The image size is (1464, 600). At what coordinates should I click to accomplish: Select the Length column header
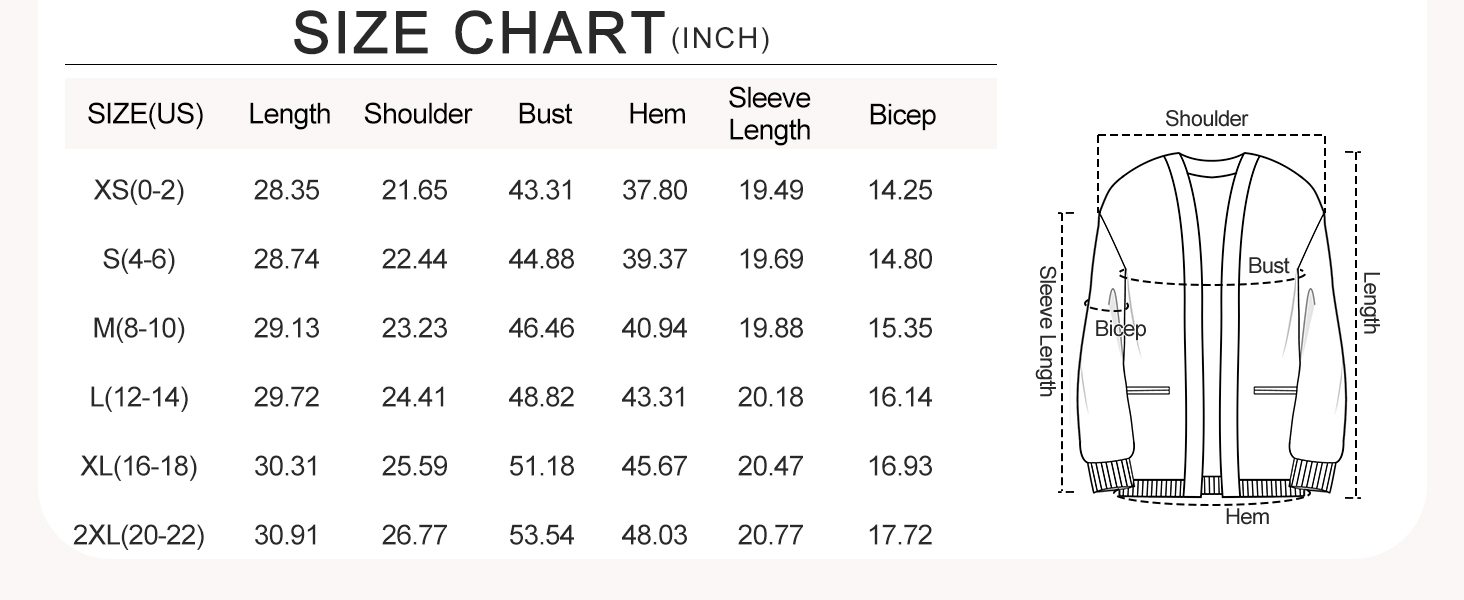coord(289,115)
